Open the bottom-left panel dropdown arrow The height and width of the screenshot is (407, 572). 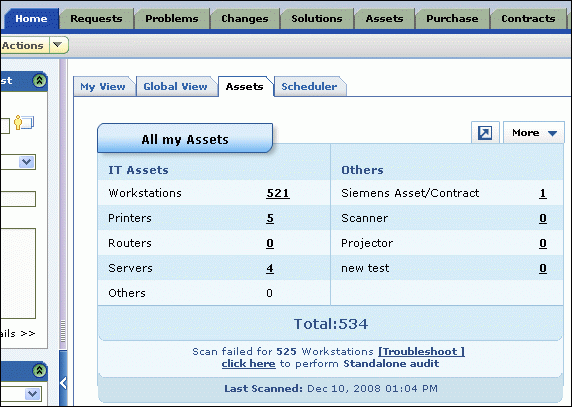pyautogui.click(x=32, y=394)
